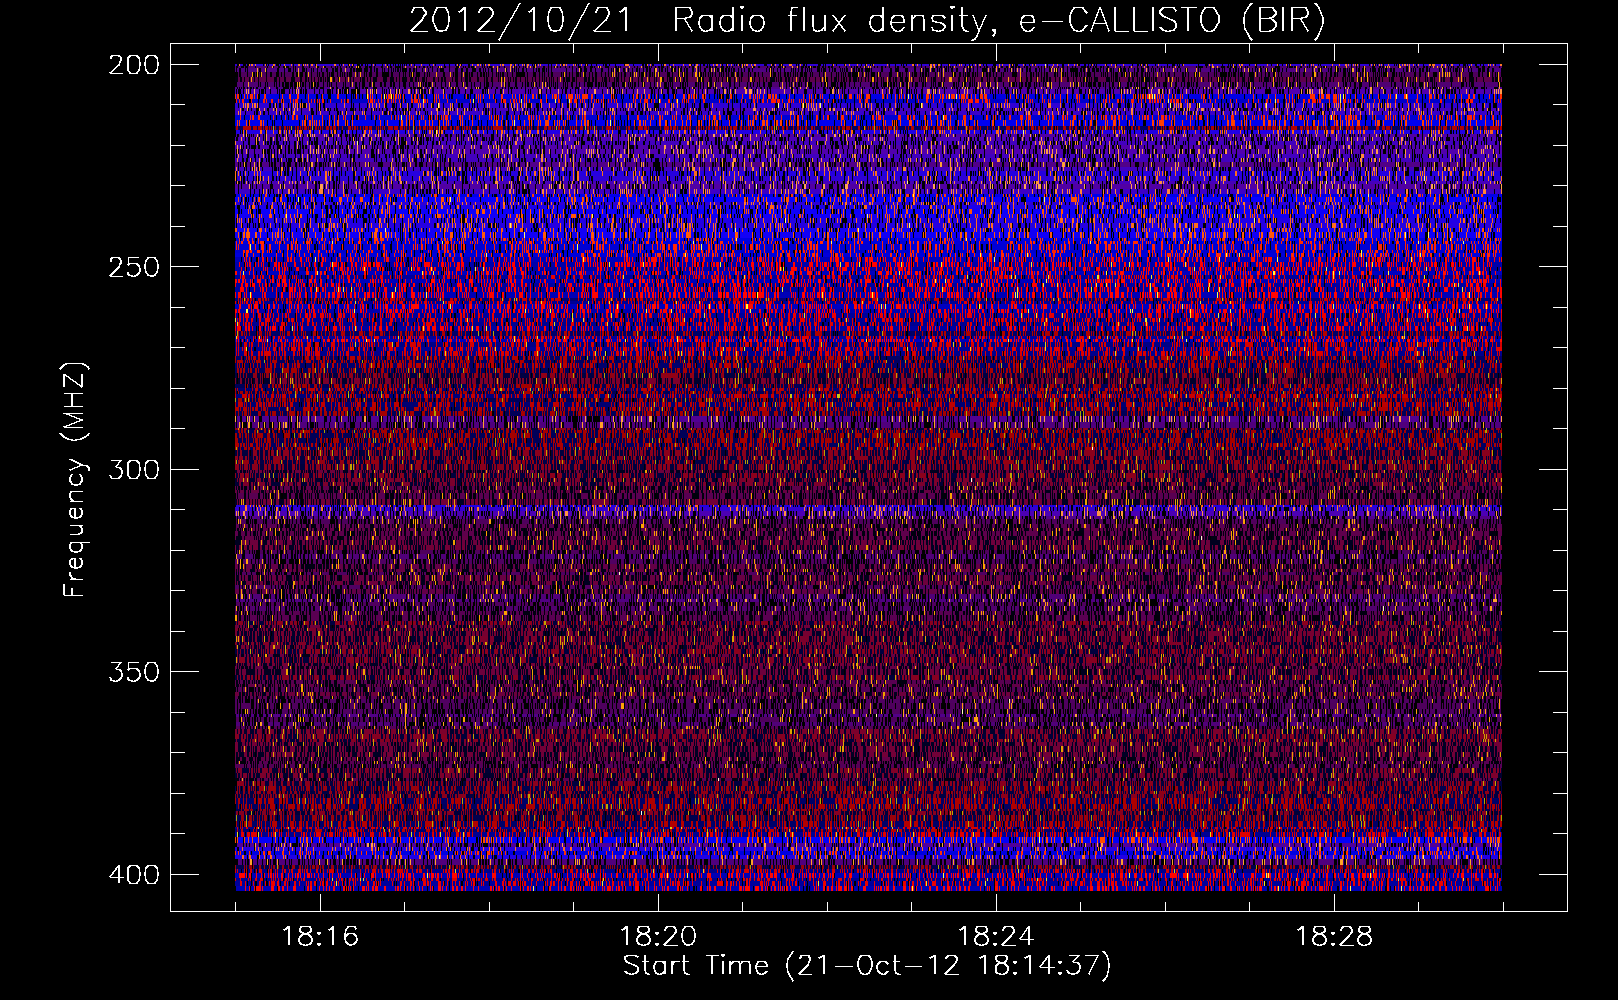Viewport: 1618px width, 1000px height.
Task: Click the 18:16 time tick label
Action: (x=320, y=937)
